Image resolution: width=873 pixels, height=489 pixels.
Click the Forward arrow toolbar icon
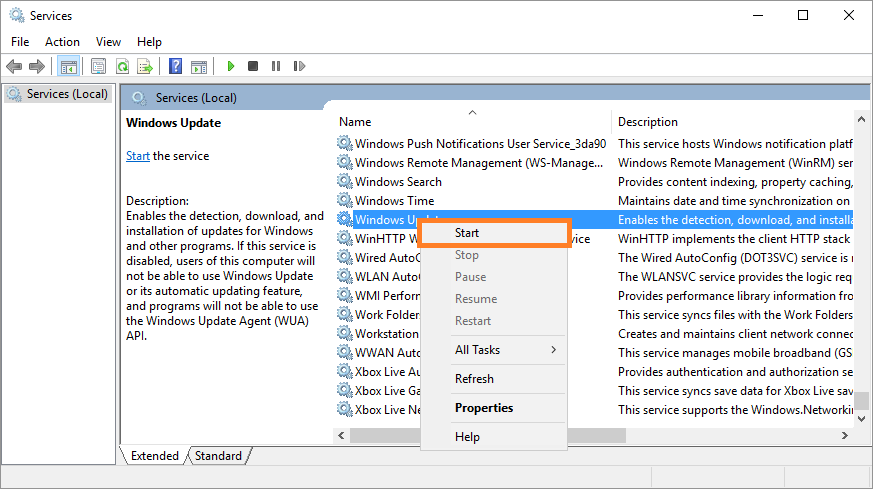click(x=37, y=66)
